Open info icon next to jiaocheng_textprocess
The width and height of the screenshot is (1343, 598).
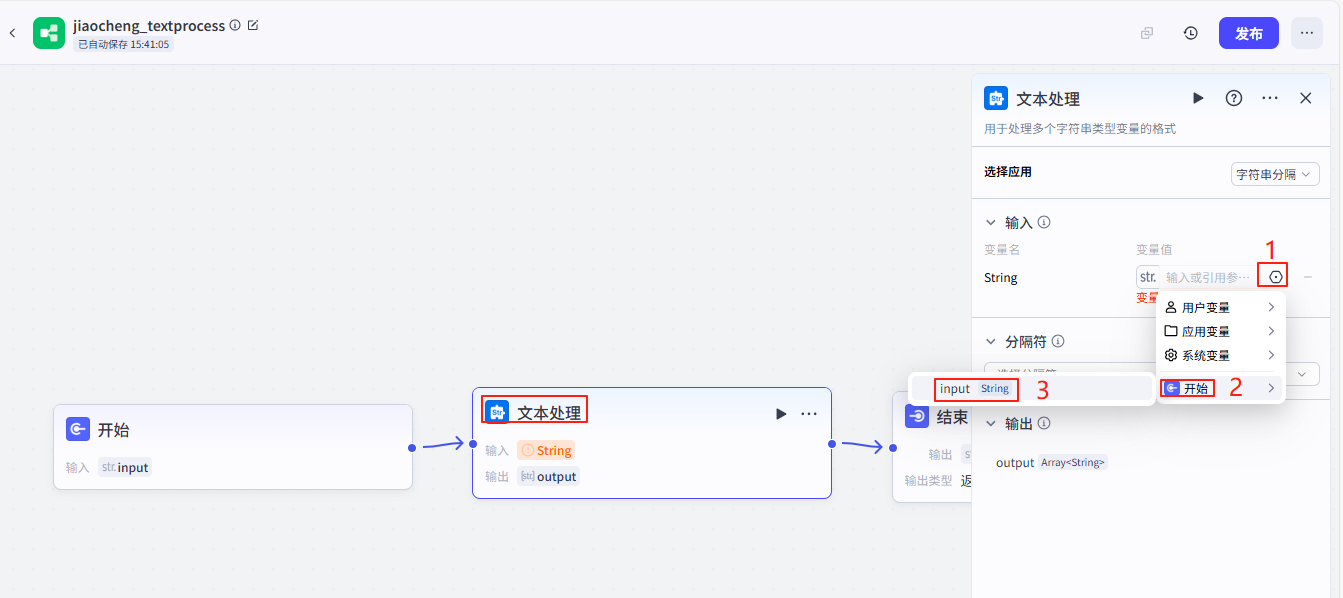tap(235, 25)
